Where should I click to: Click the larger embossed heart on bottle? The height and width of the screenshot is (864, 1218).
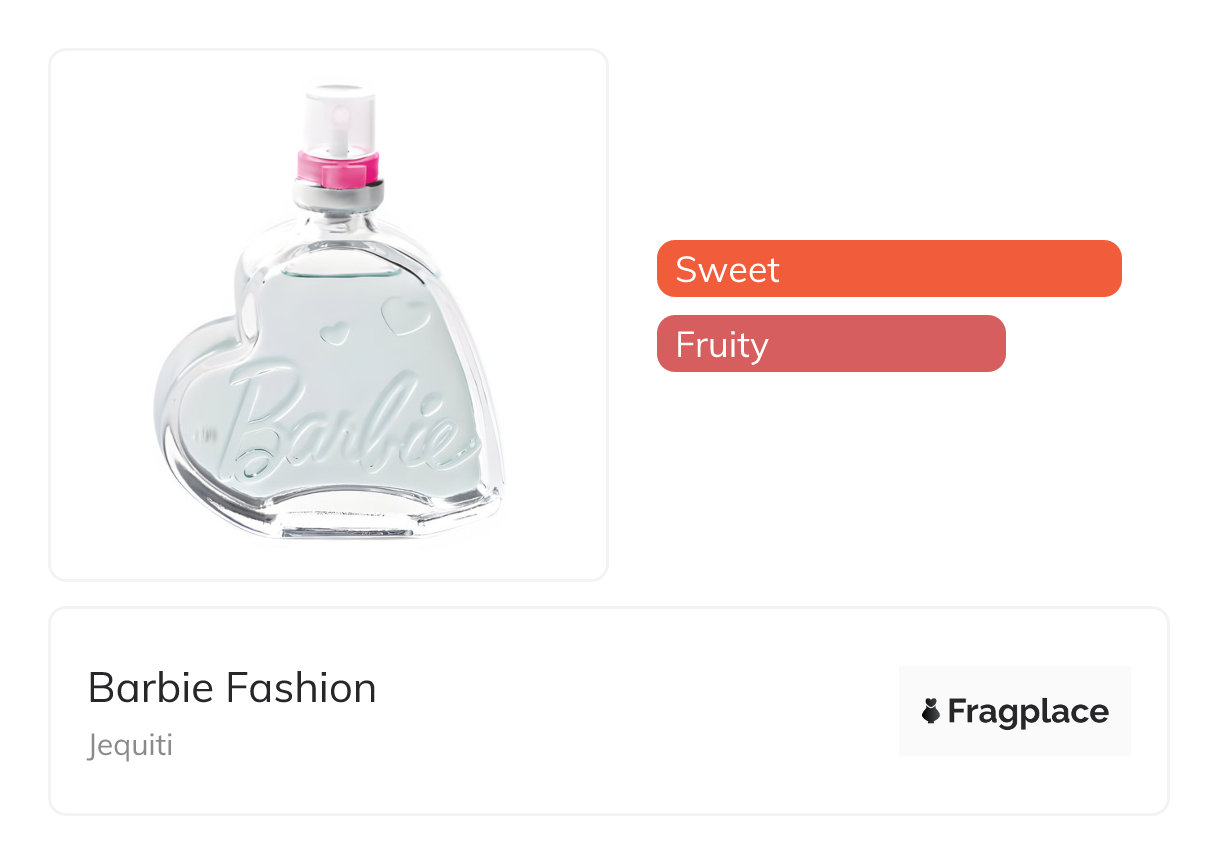[x=405, y=315]
